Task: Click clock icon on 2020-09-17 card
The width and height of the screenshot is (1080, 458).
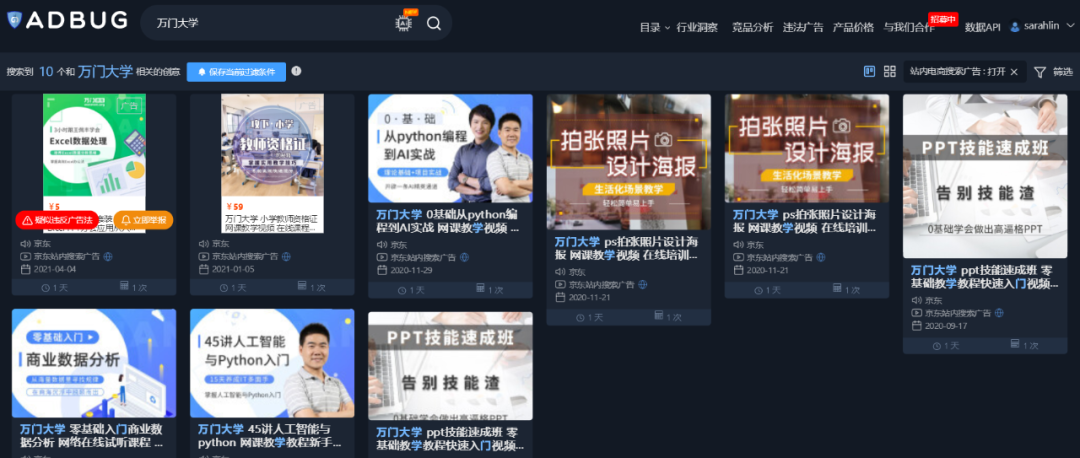Action: [x=937, y=345]
